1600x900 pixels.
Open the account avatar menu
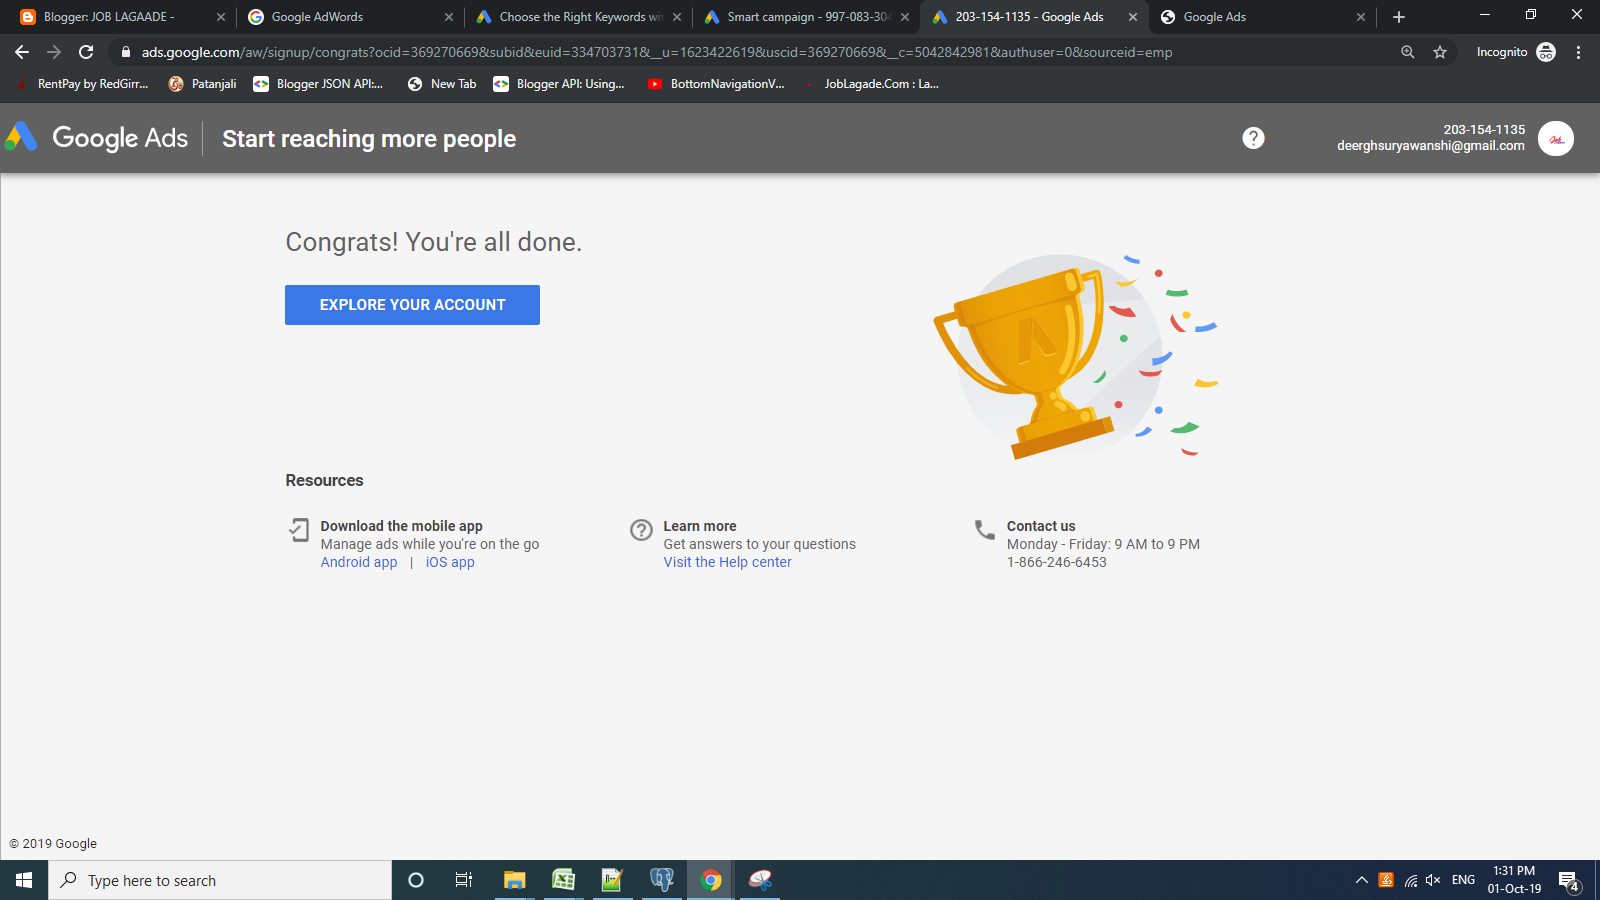pyautogui.click(x=1556, y=138)
